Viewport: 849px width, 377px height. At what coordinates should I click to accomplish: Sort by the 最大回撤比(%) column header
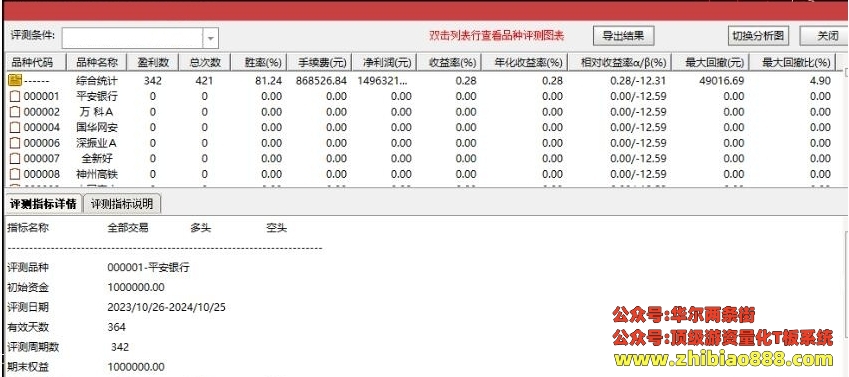(792, 63)
